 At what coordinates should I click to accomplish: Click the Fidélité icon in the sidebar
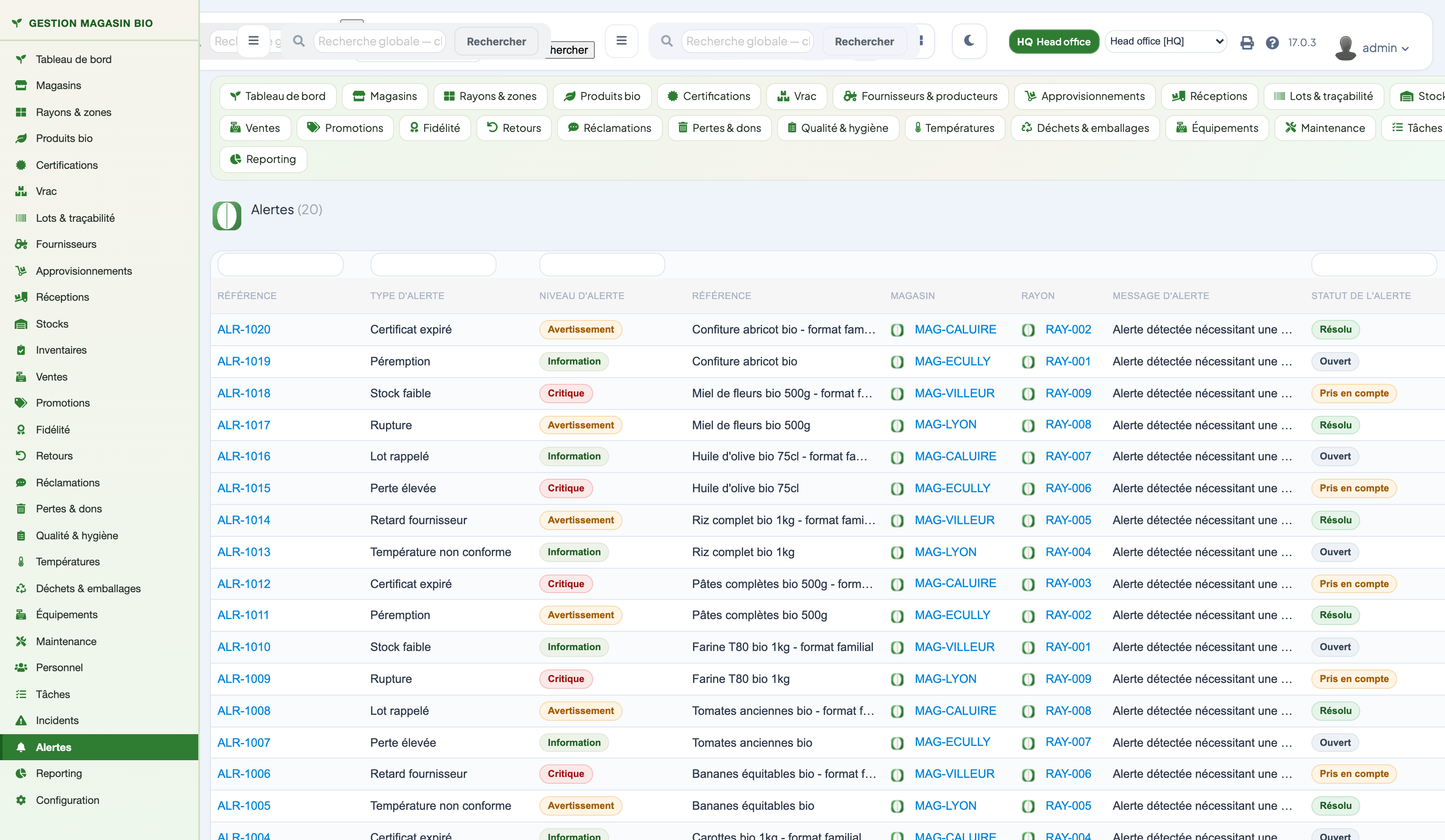(21, 430)
